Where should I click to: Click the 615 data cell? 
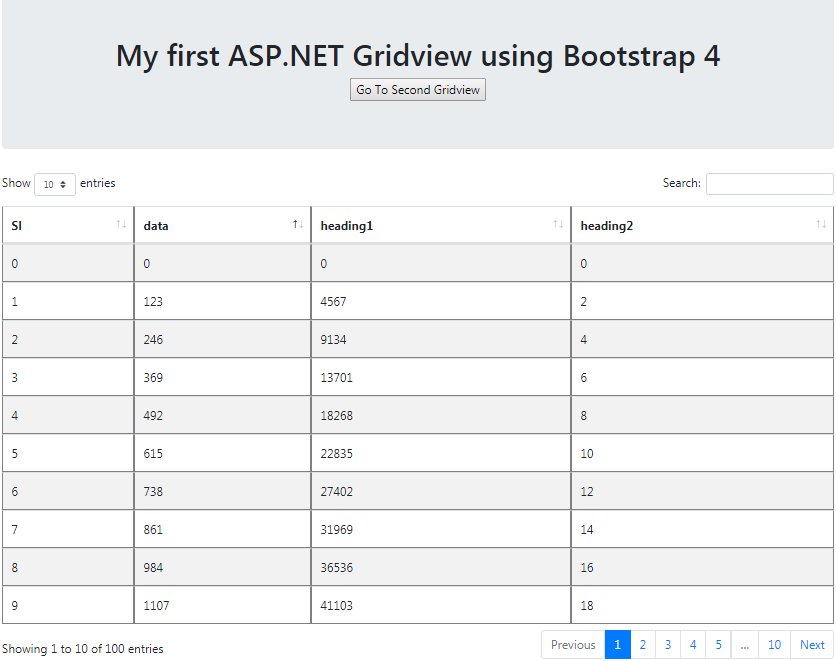pyautogui.click(x=222, y=453)
